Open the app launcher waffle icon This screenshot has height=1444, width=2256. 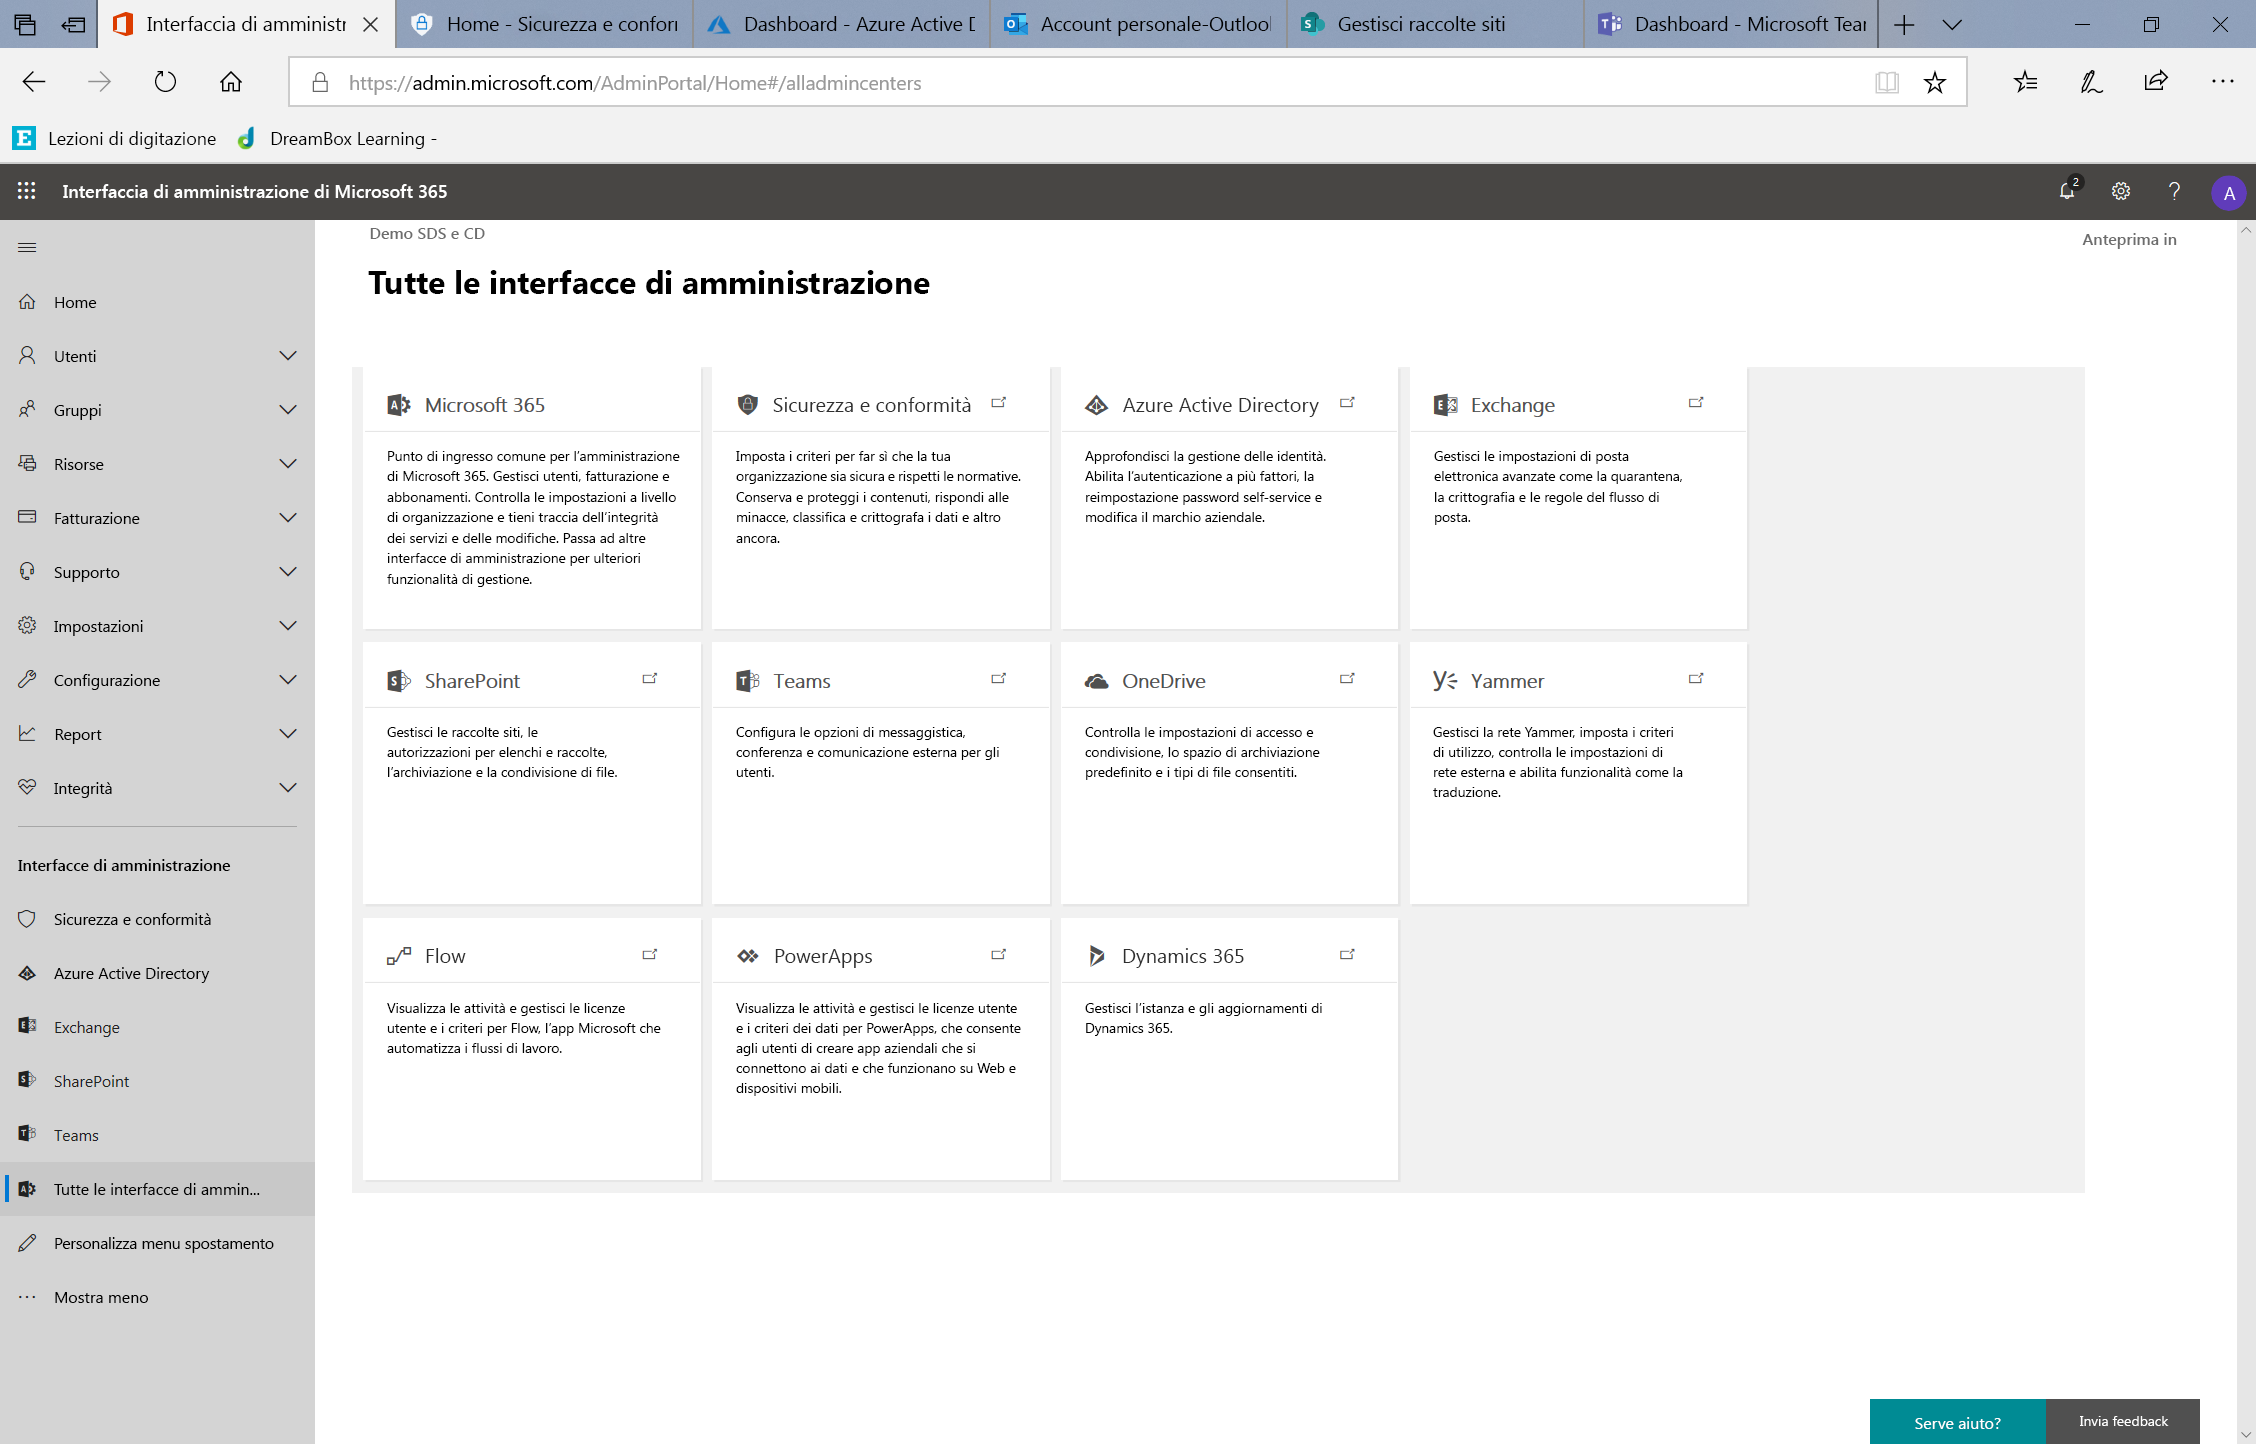[27, 191]
